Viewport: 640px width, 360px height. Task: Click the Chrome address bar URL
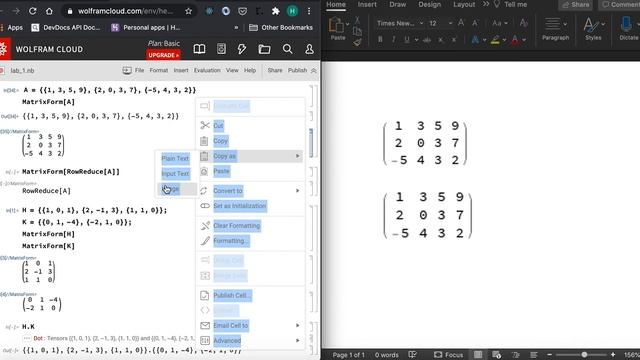125,11
